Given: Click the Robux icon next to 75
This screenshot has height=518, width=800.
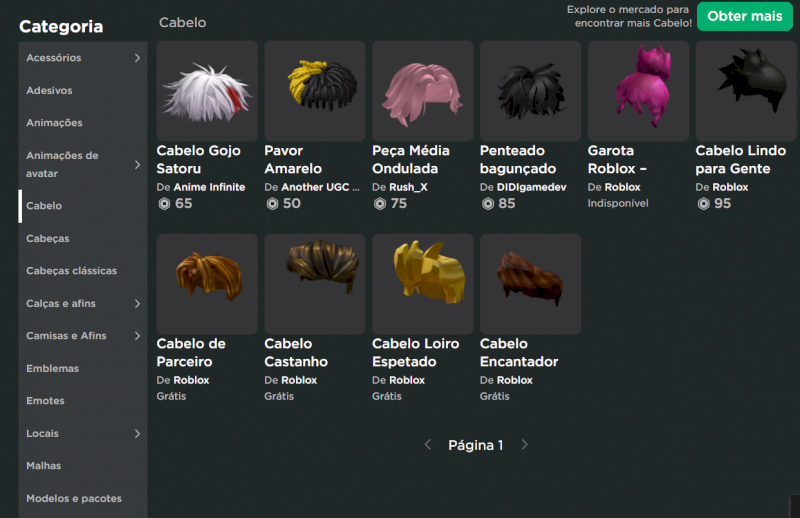Looking at the screenshot, I should (380, 204).
